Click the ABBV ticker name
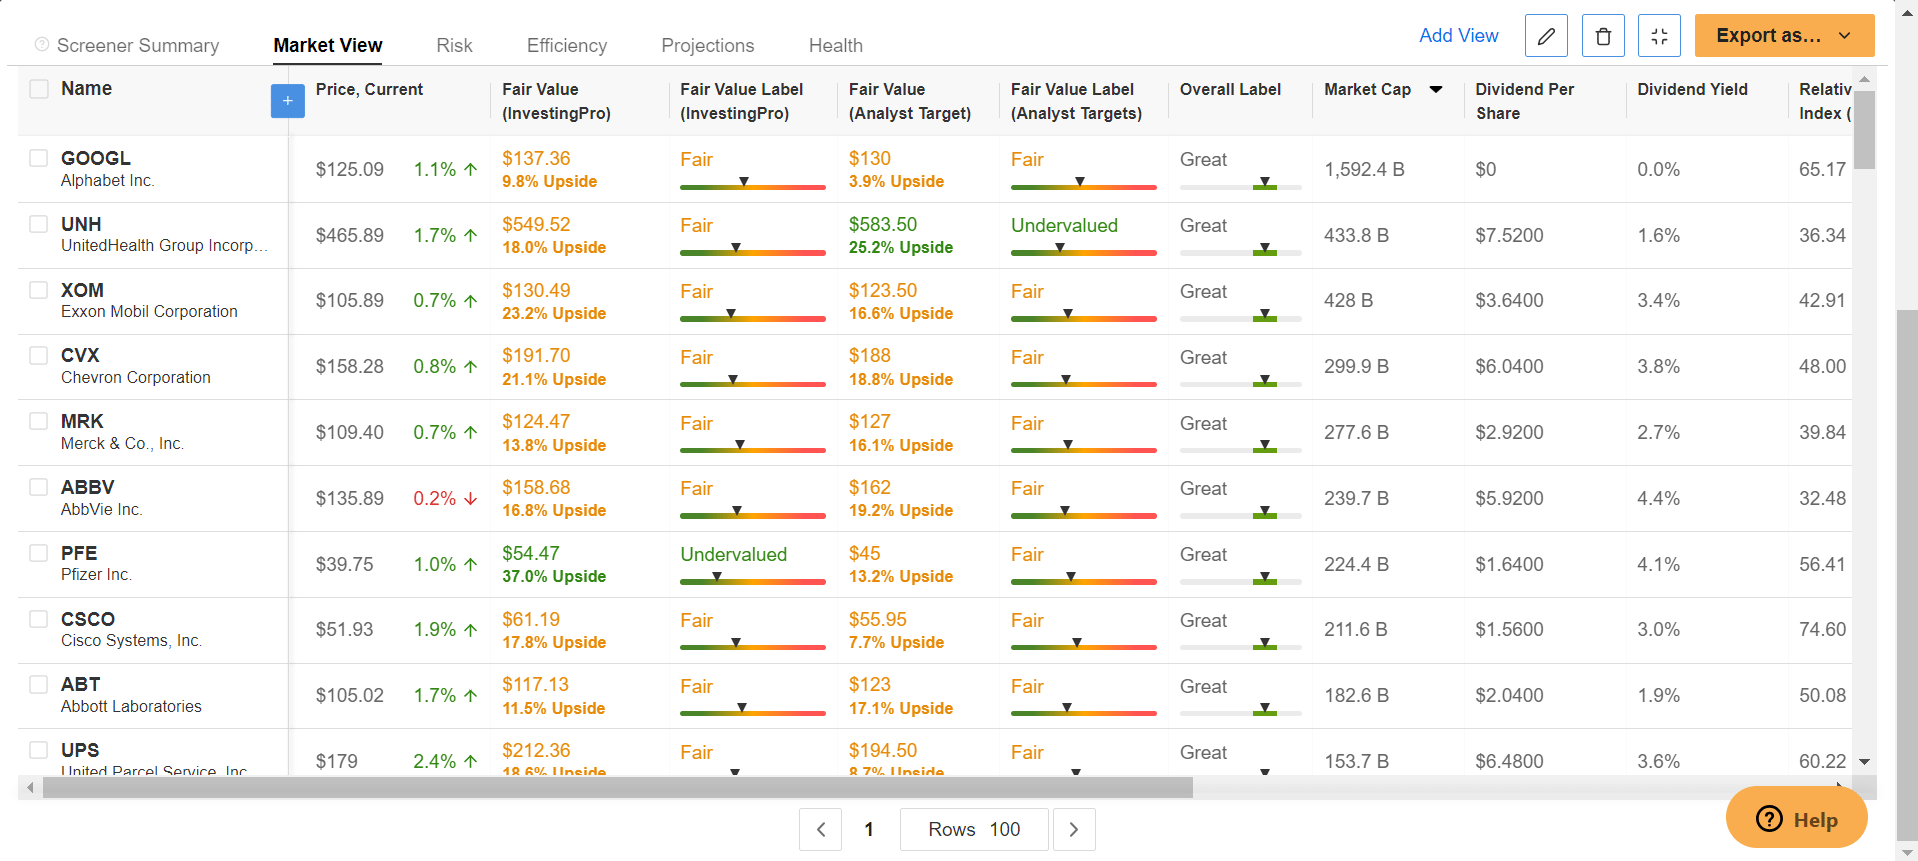The height and width of the screenshot is (861, 1918). (x=88, y=487)
